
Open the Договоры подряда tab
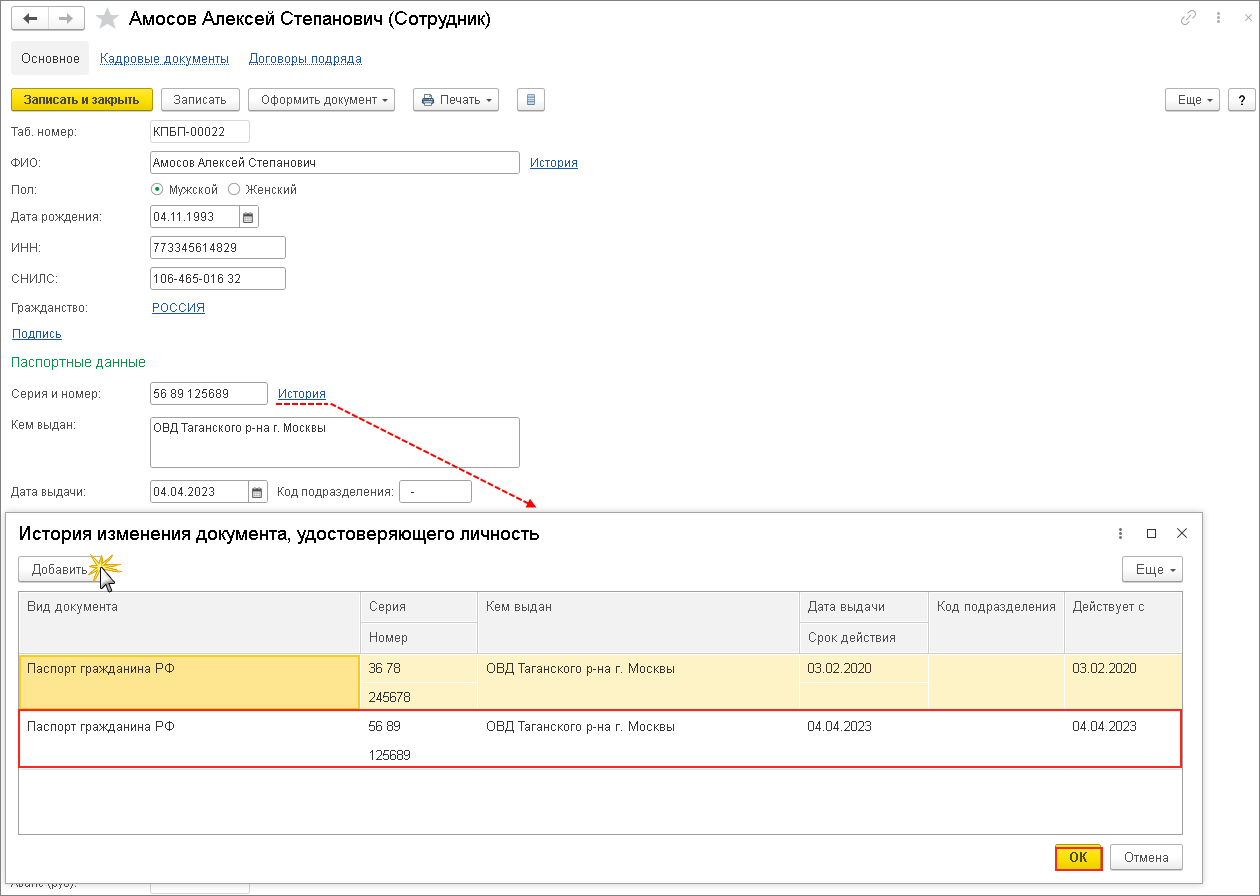305,59
